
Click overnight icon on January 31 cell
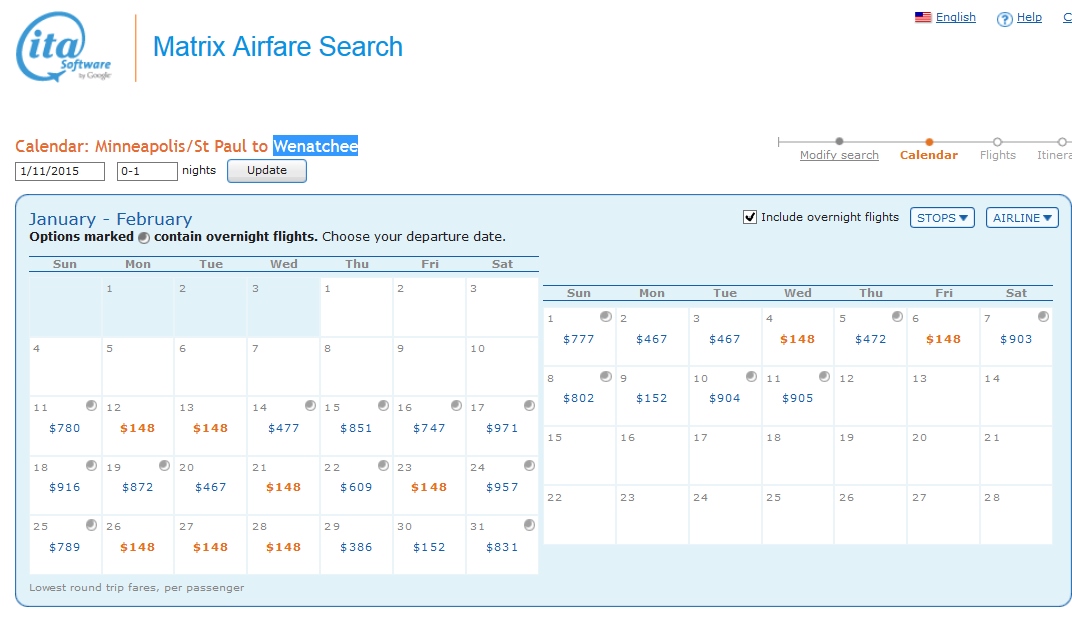click(x=529, y=525)
